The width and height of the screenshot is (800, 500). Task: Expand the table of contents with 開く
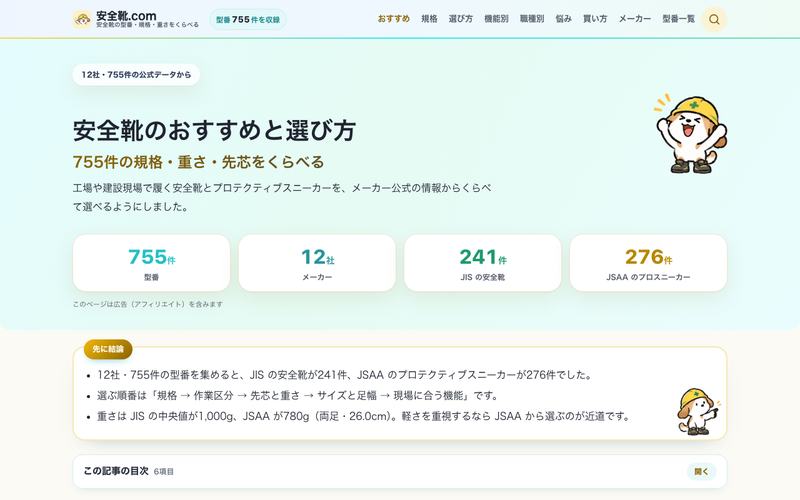[x=701, y=471]
